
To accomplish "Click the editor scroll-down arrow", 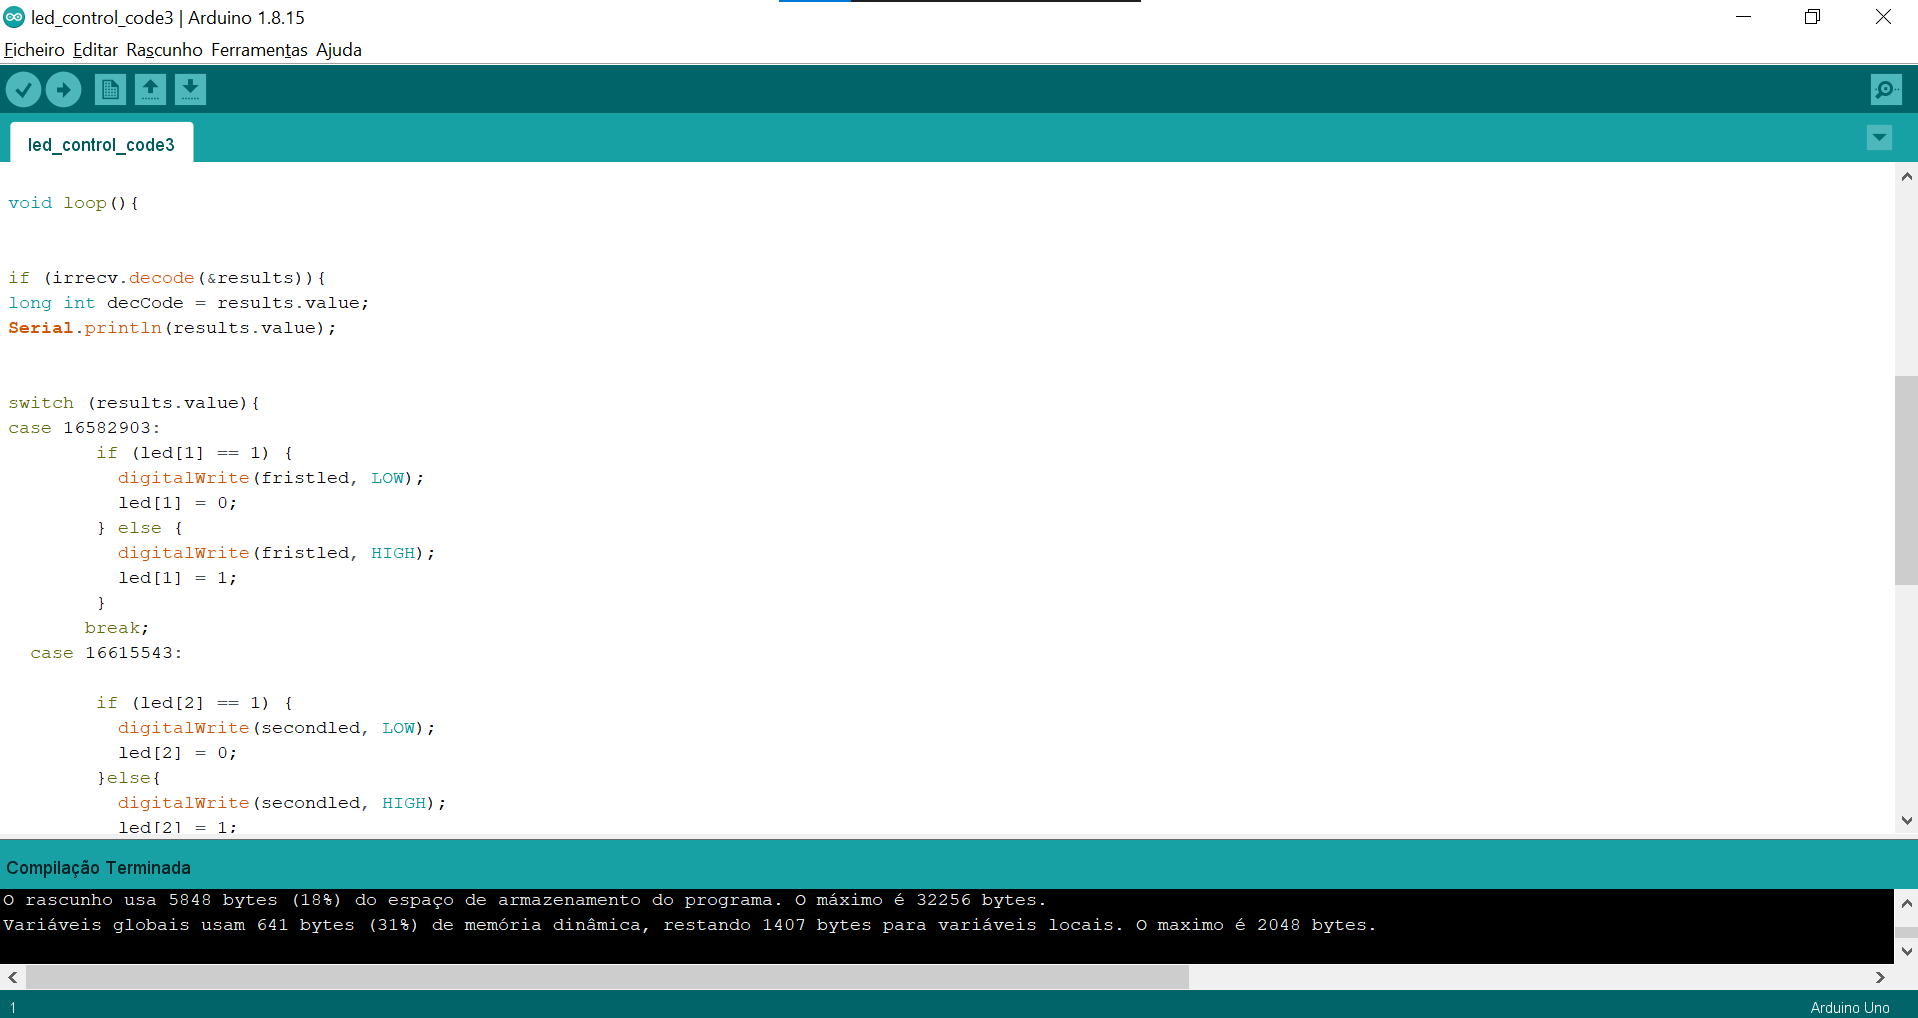I will (1906, 821).
